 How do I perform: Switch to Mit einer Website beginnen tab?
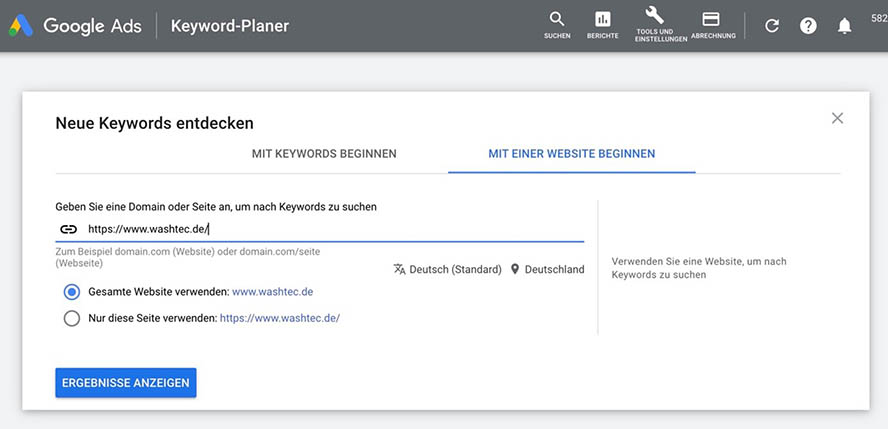pos(571,154)
